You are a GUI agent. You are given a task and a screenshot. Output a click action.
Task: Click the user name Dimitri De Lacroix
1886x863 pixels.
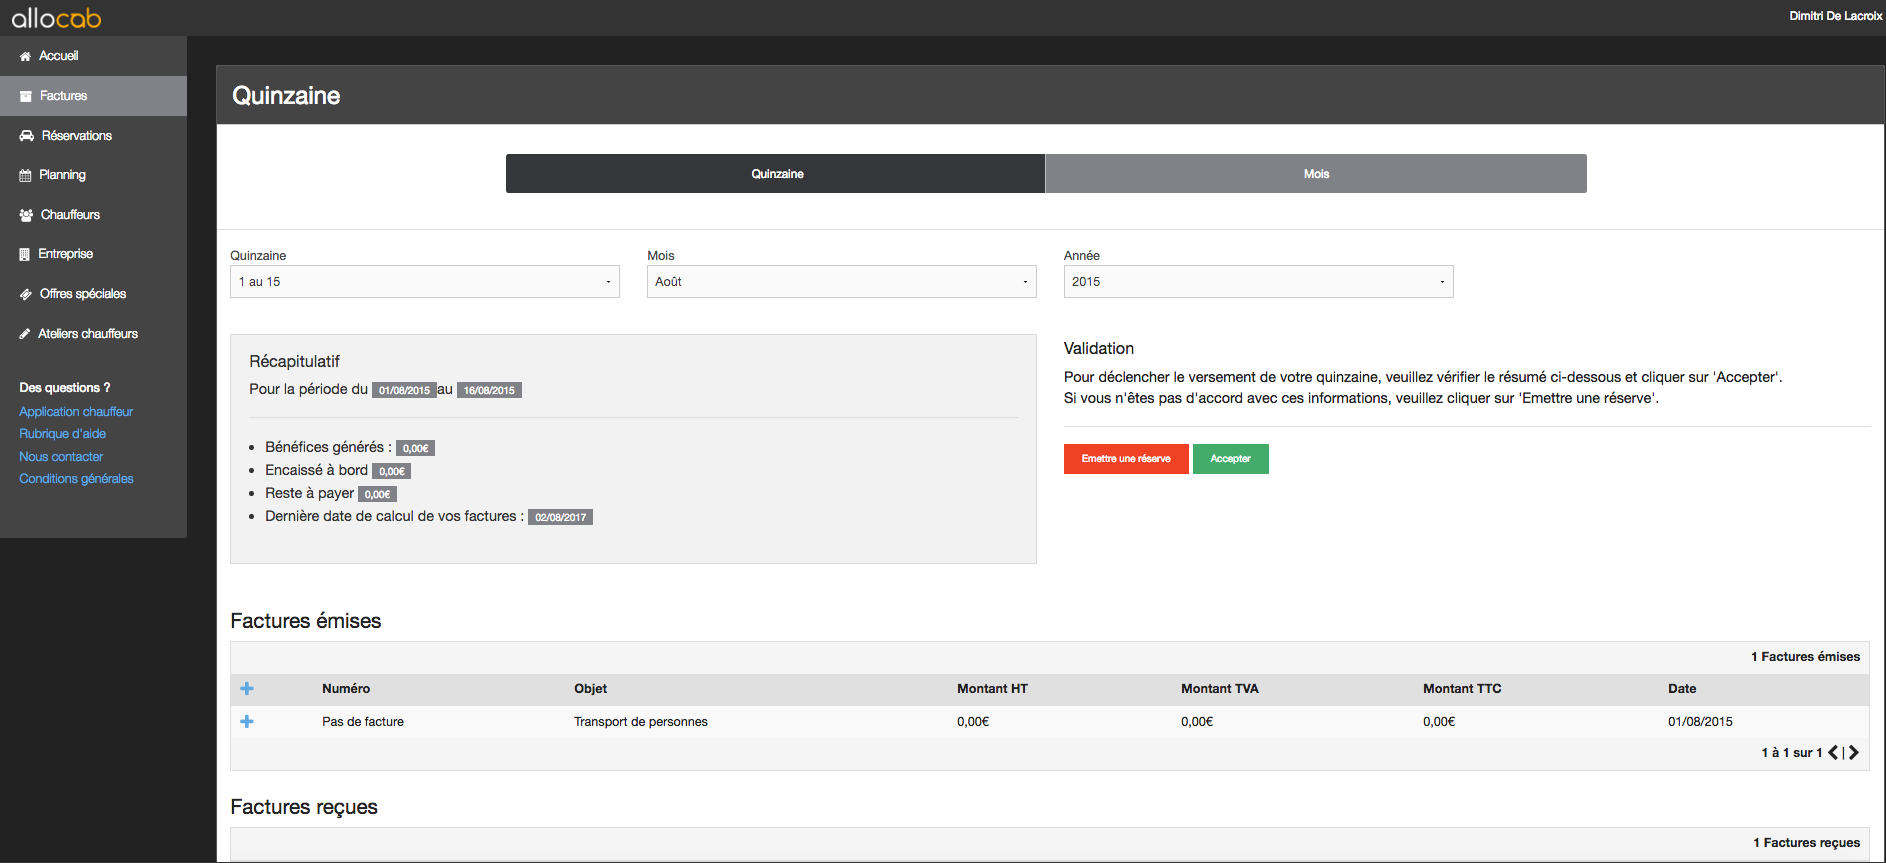pyautogui.click(x=1836, y=16)
